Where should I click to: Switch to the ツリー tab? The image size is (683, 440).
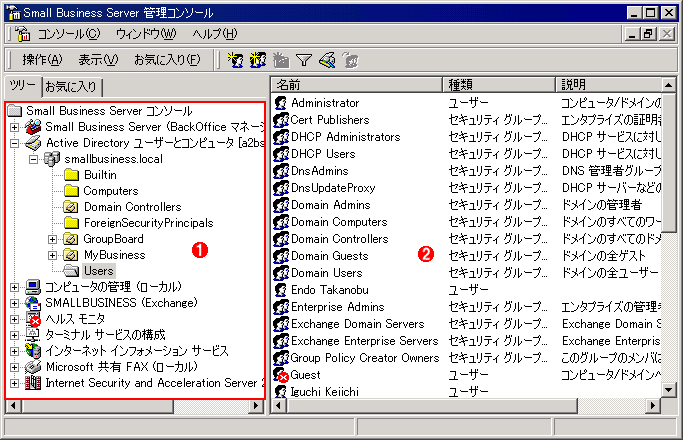pyautogui.click(x=23, y=86)
